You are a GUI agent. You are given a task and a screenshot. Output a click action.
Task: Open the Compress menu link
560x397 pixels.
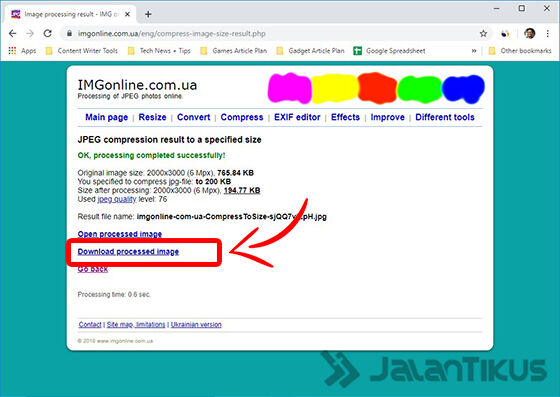tap(242, 117)
